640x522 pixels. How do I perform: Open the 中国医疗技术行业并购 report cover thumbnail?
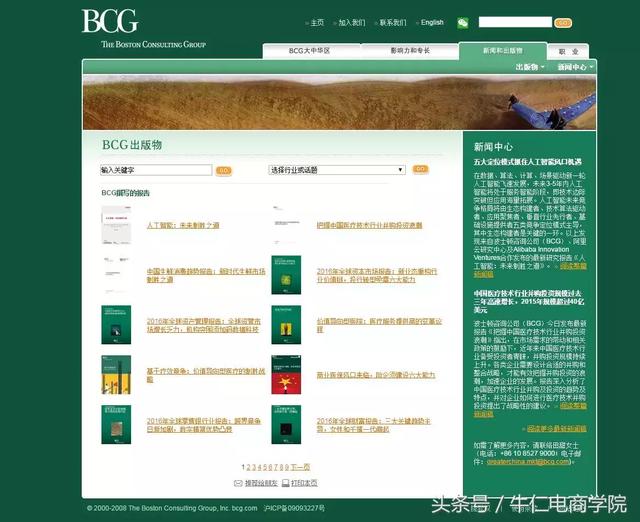click(286, 225)
